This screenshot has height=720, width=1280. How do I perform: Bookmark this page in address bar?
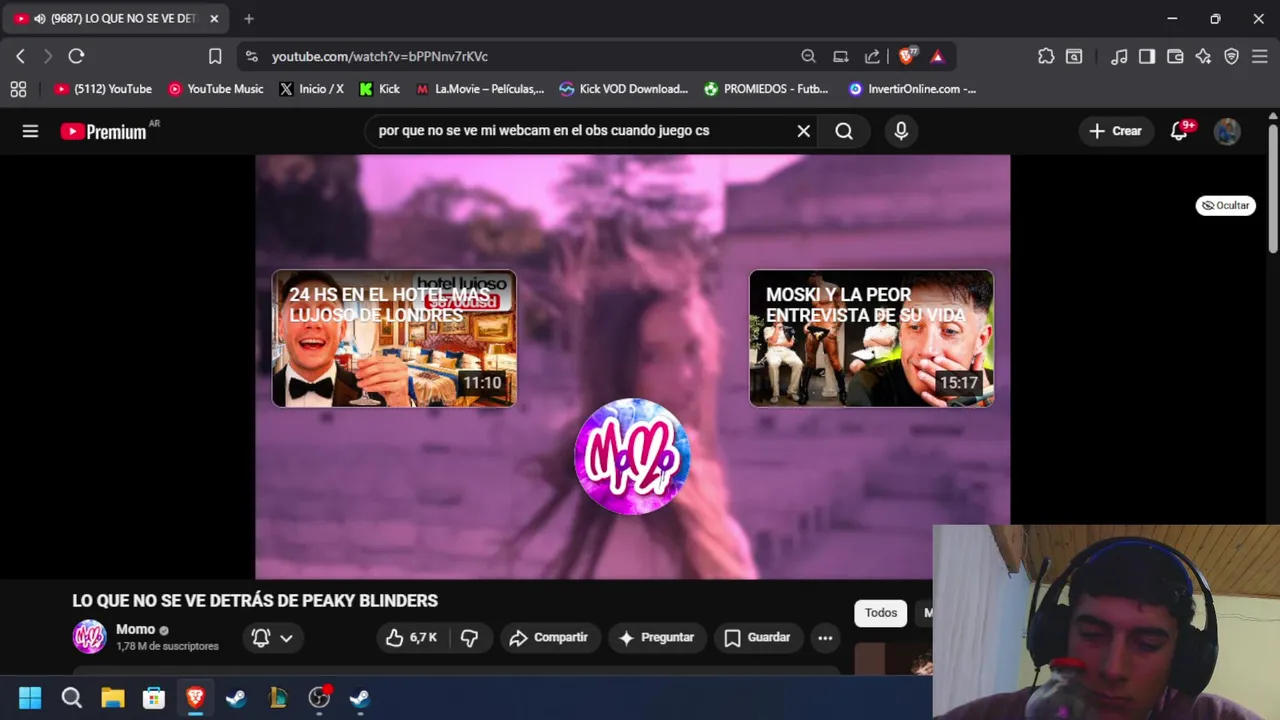[215, 56]
